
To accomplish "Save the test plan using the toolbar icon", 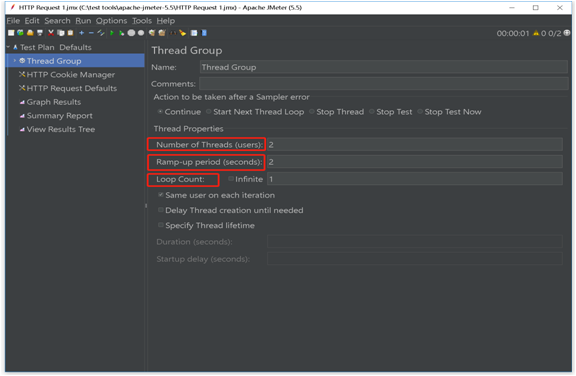I will 40,33.
